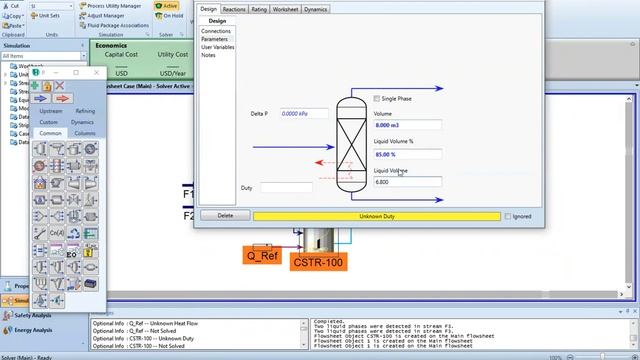Open the Refining palette tab

[x=85, y=111]
